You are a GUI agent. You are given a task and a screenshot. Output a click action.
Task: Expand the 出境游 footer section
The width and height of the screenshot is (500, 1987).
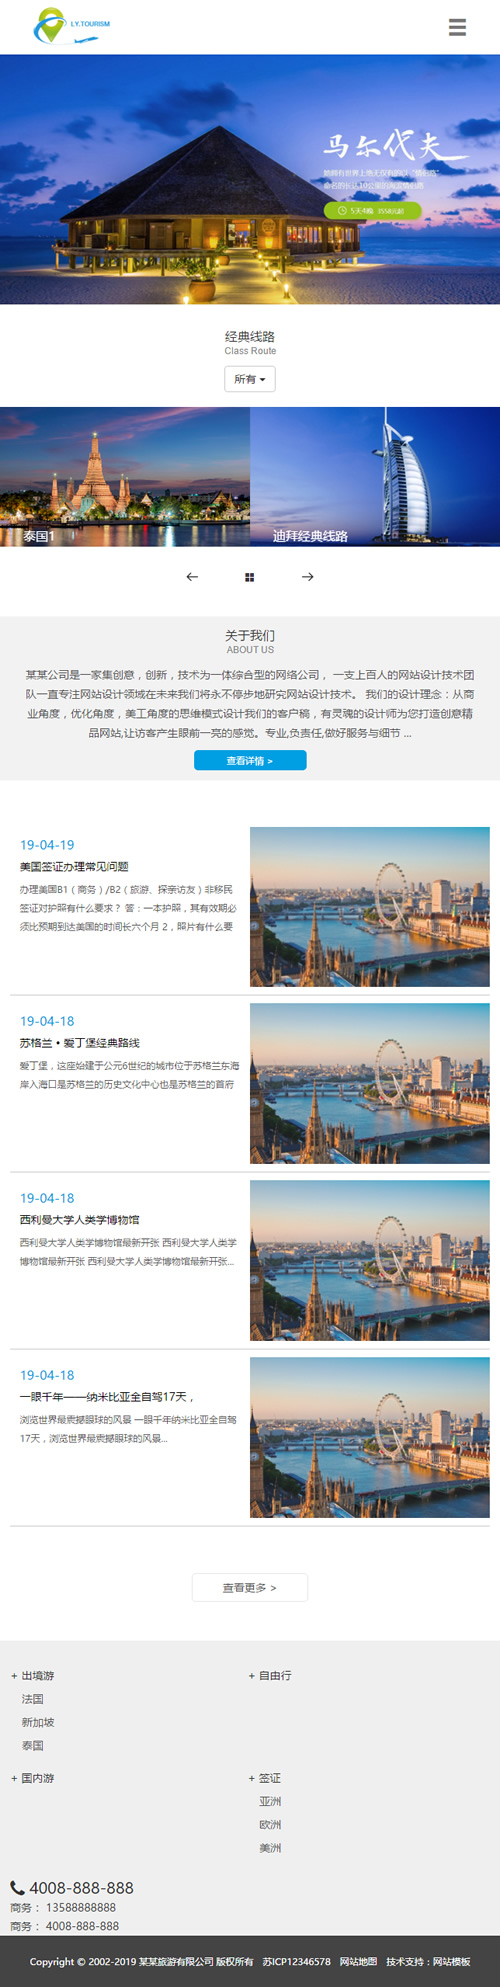click(x=32, y=1675)
